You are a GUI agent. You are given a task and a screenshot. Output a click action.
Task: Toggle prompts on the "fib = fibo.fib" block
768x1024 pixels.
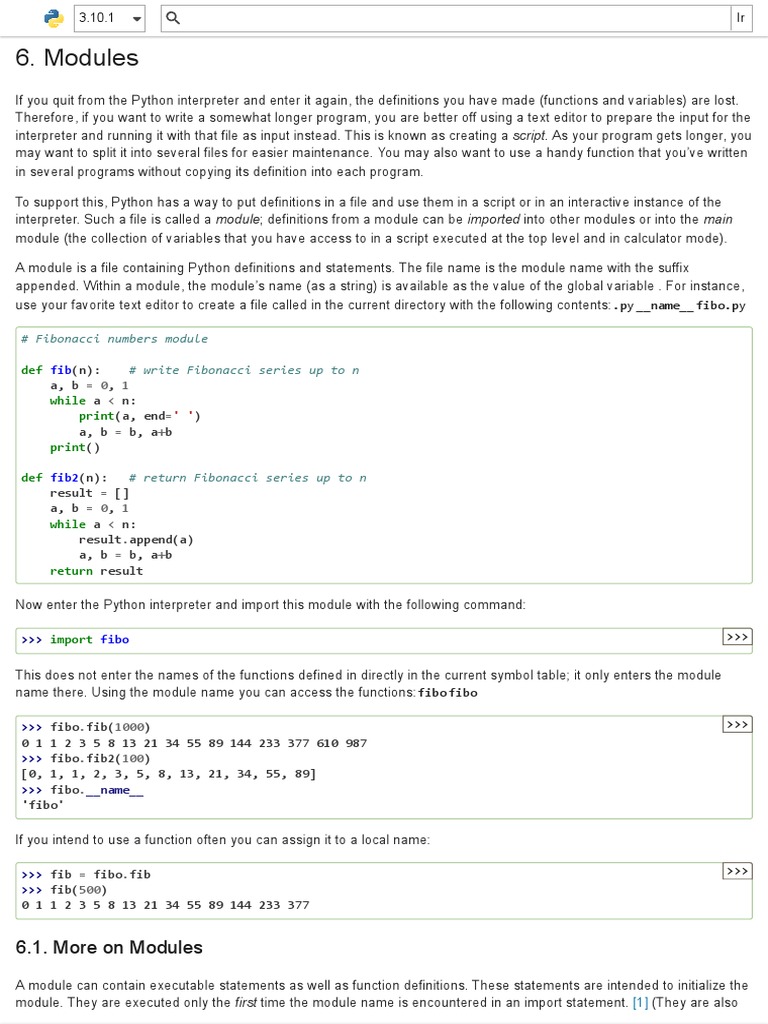click(737, 872)
